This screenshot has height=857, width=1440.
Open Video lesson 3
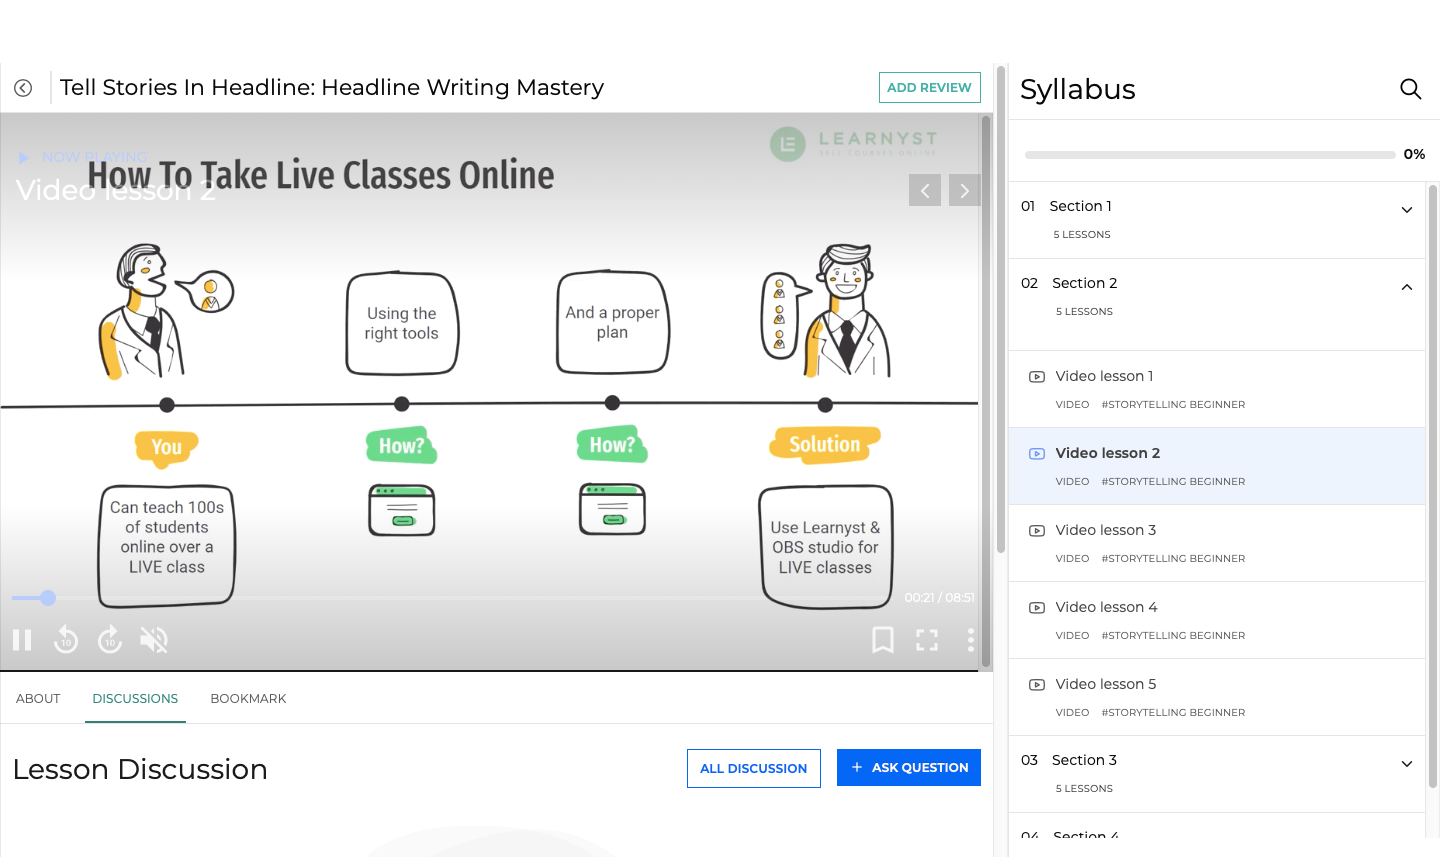[1216, 543]
